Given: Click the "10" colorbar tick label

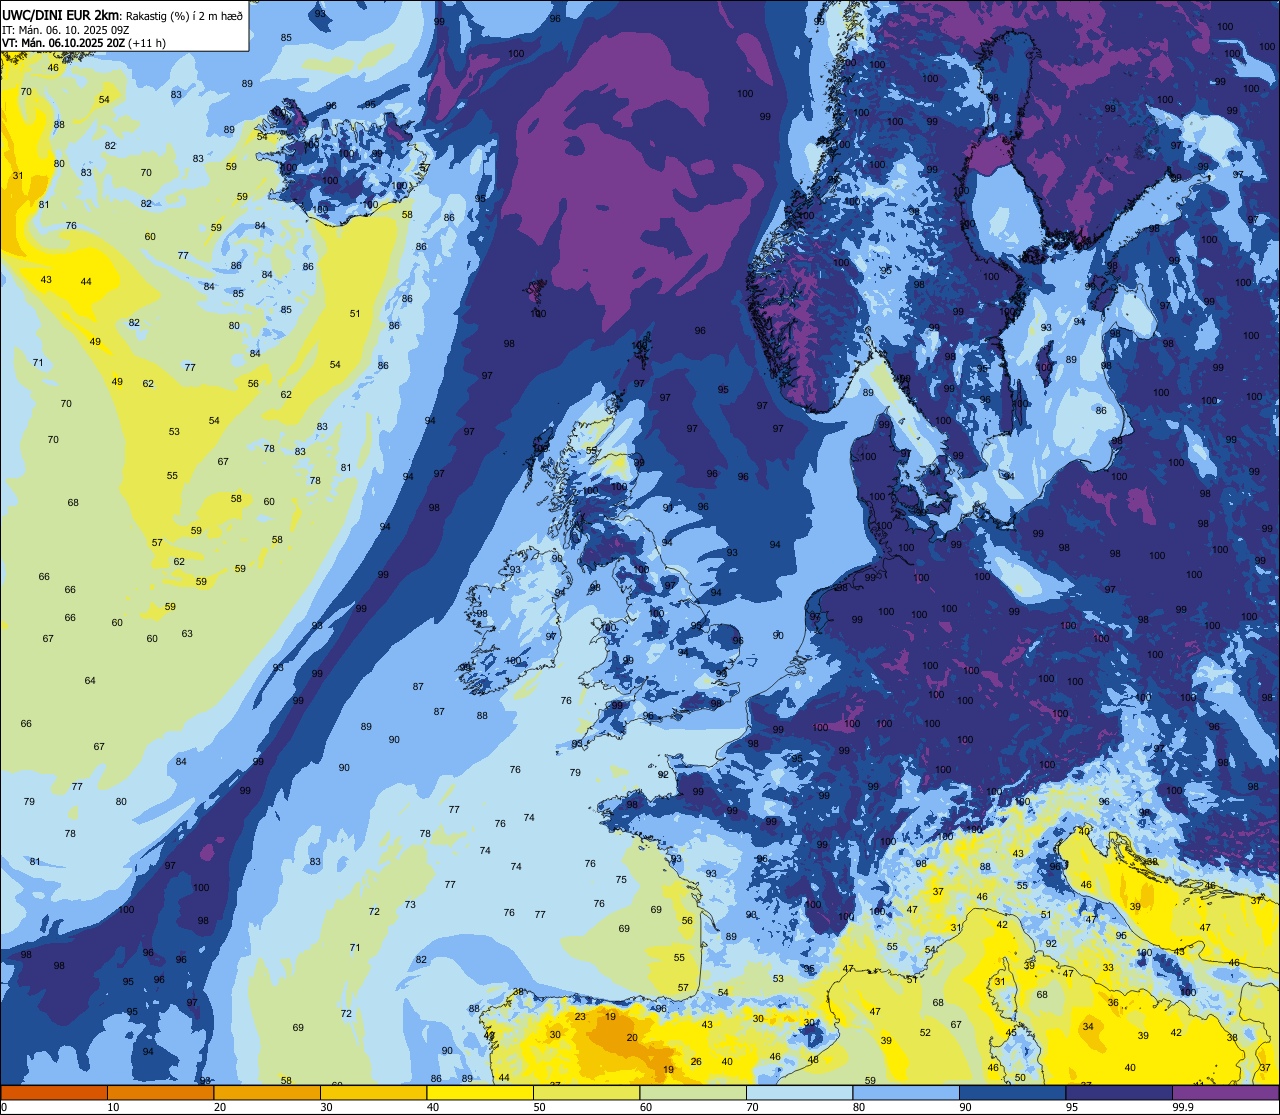Looking at the screenshot, I should point(113,1106).
